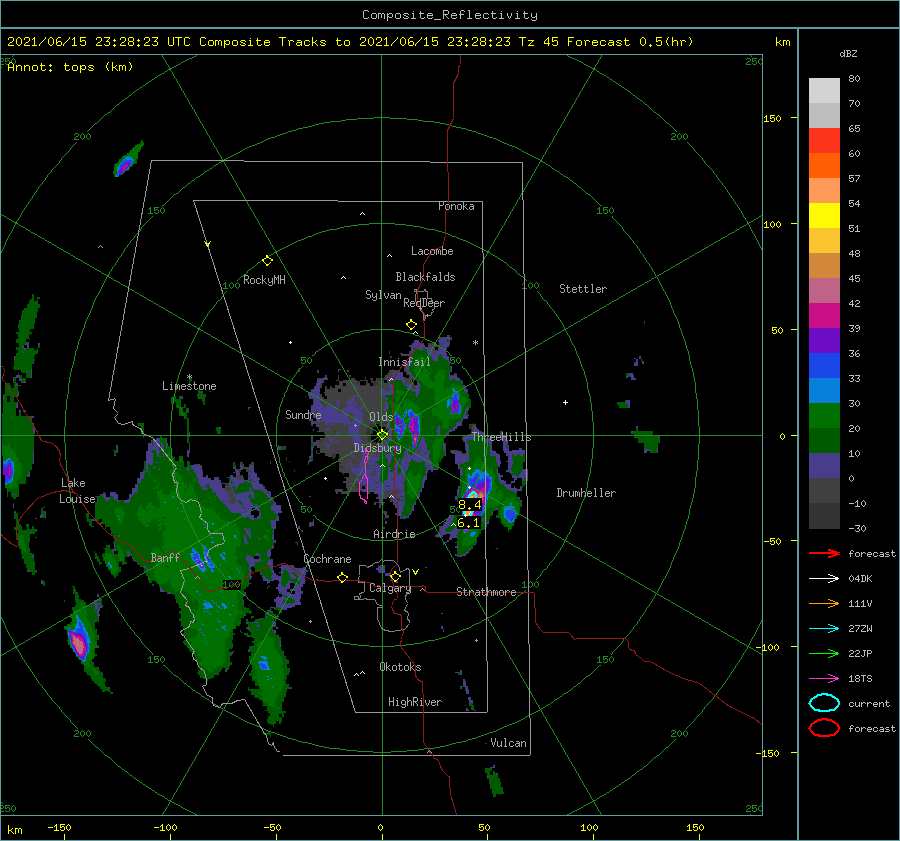Click the magenta storm track line near Didsbury
900x841 pixels.
tap(364, 475)
